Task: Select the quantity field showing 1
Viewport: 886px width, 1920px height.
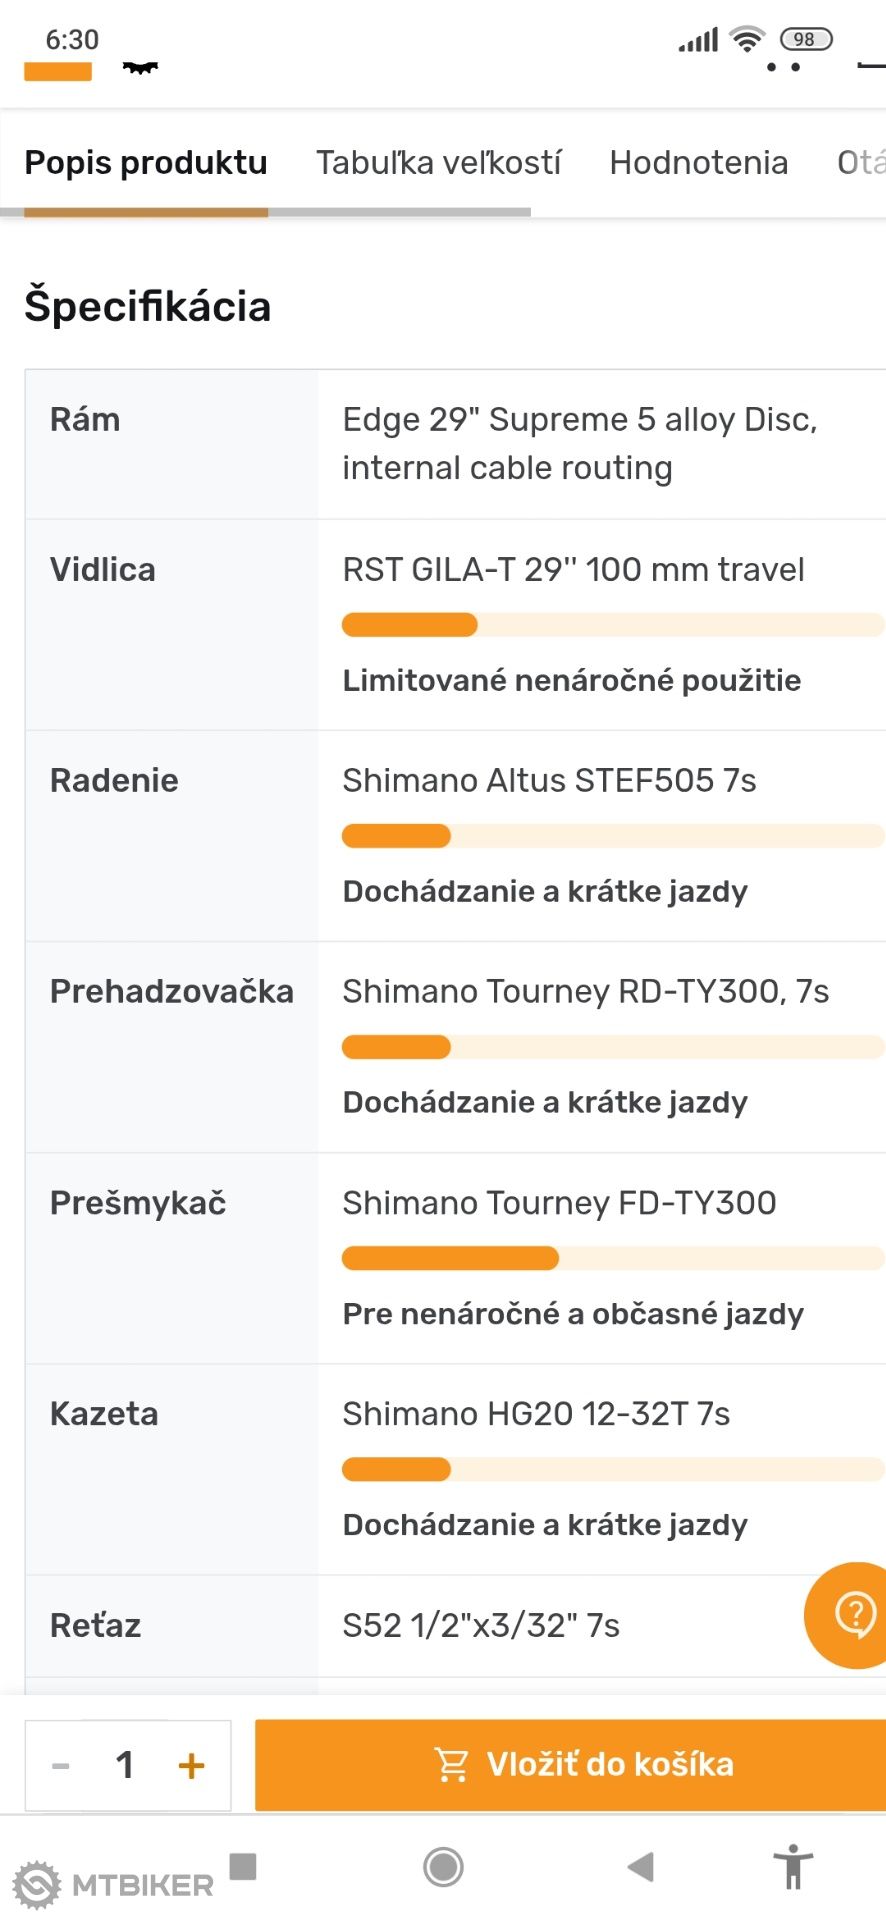Action: 125,1765
